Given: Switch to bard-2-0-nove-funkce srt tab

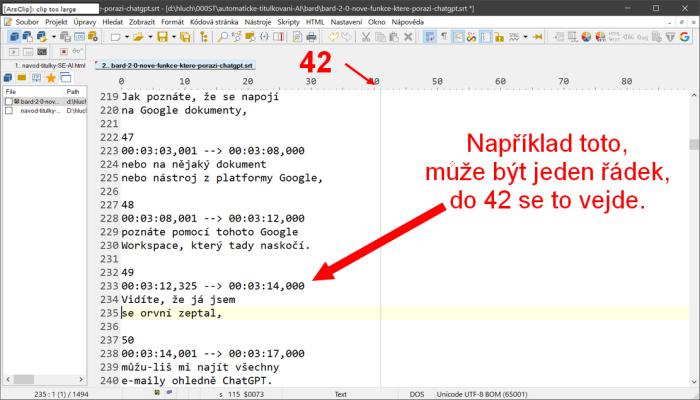Looking at the screenshot, I should 175,66.
